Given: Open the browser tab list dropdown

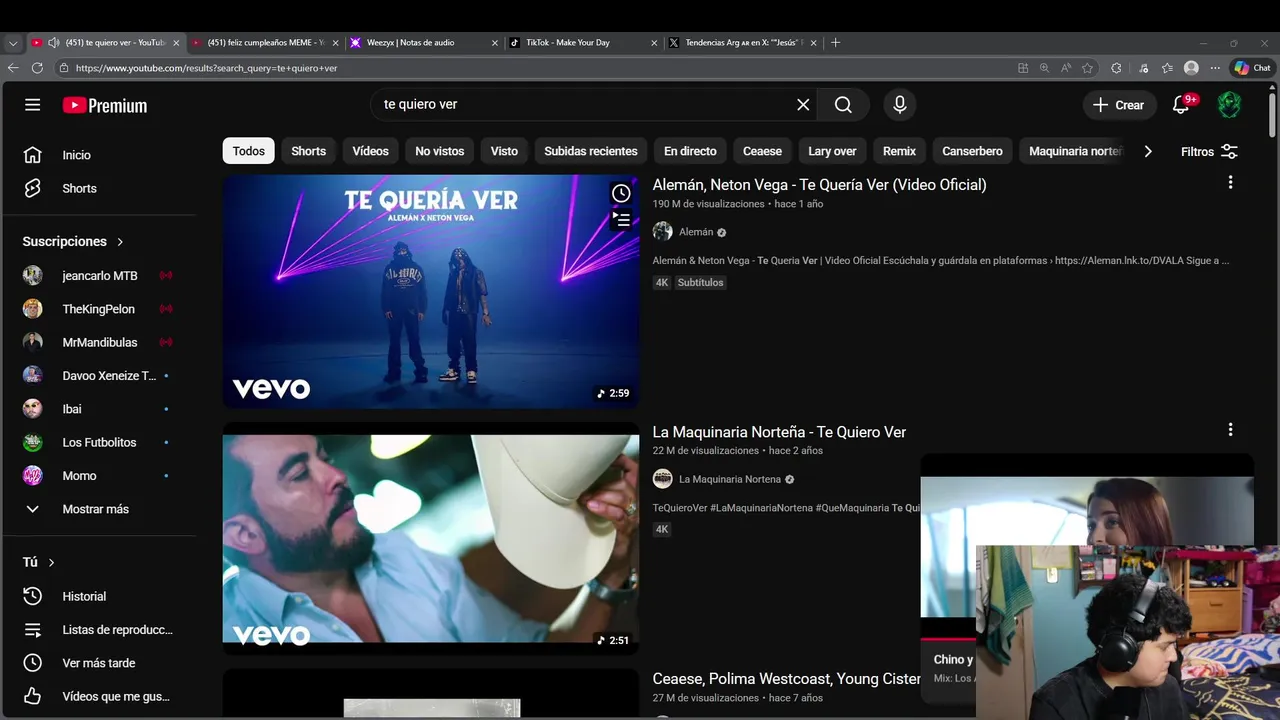Looking at the screenshot, I should [13, 43].
